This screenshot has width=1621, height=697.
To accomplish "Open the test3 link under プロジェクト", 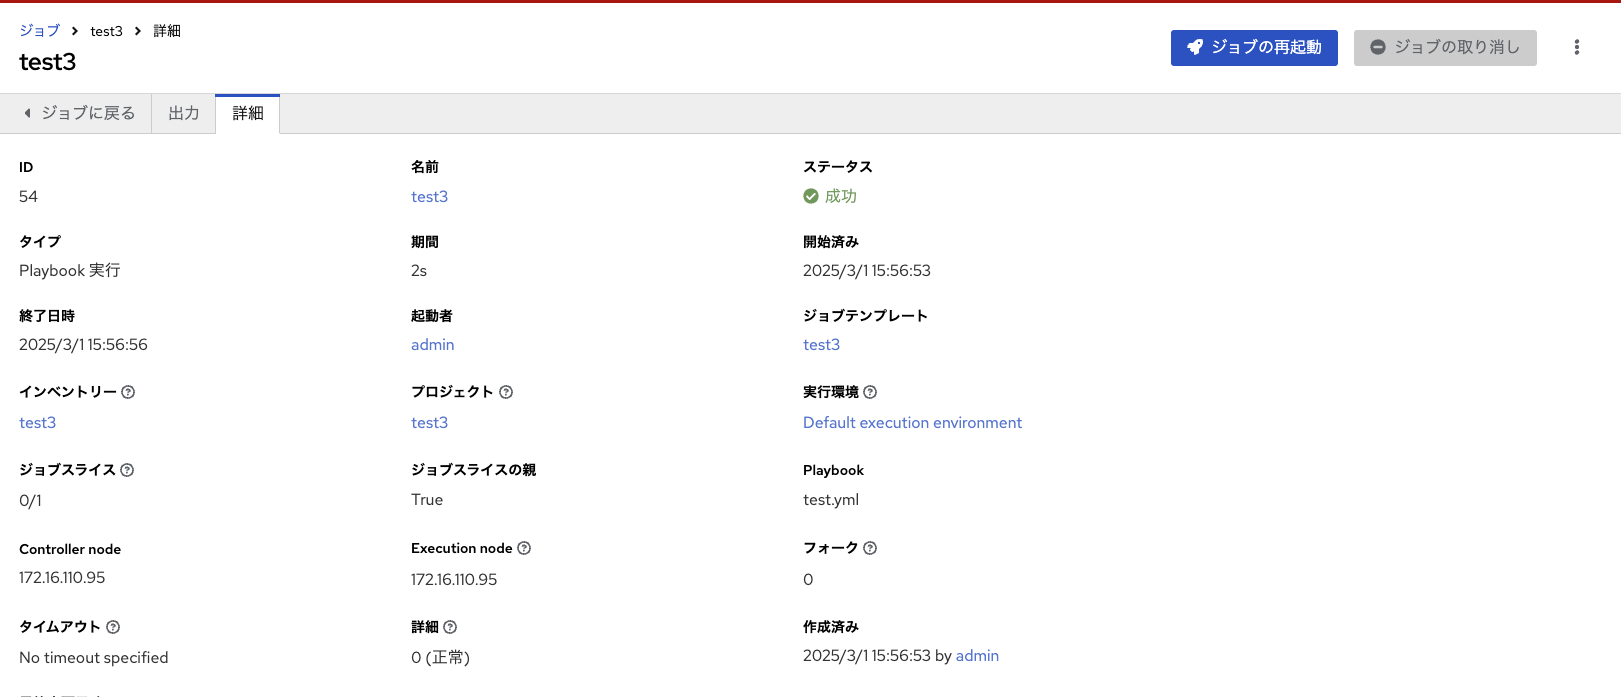I will pos(429,422).
